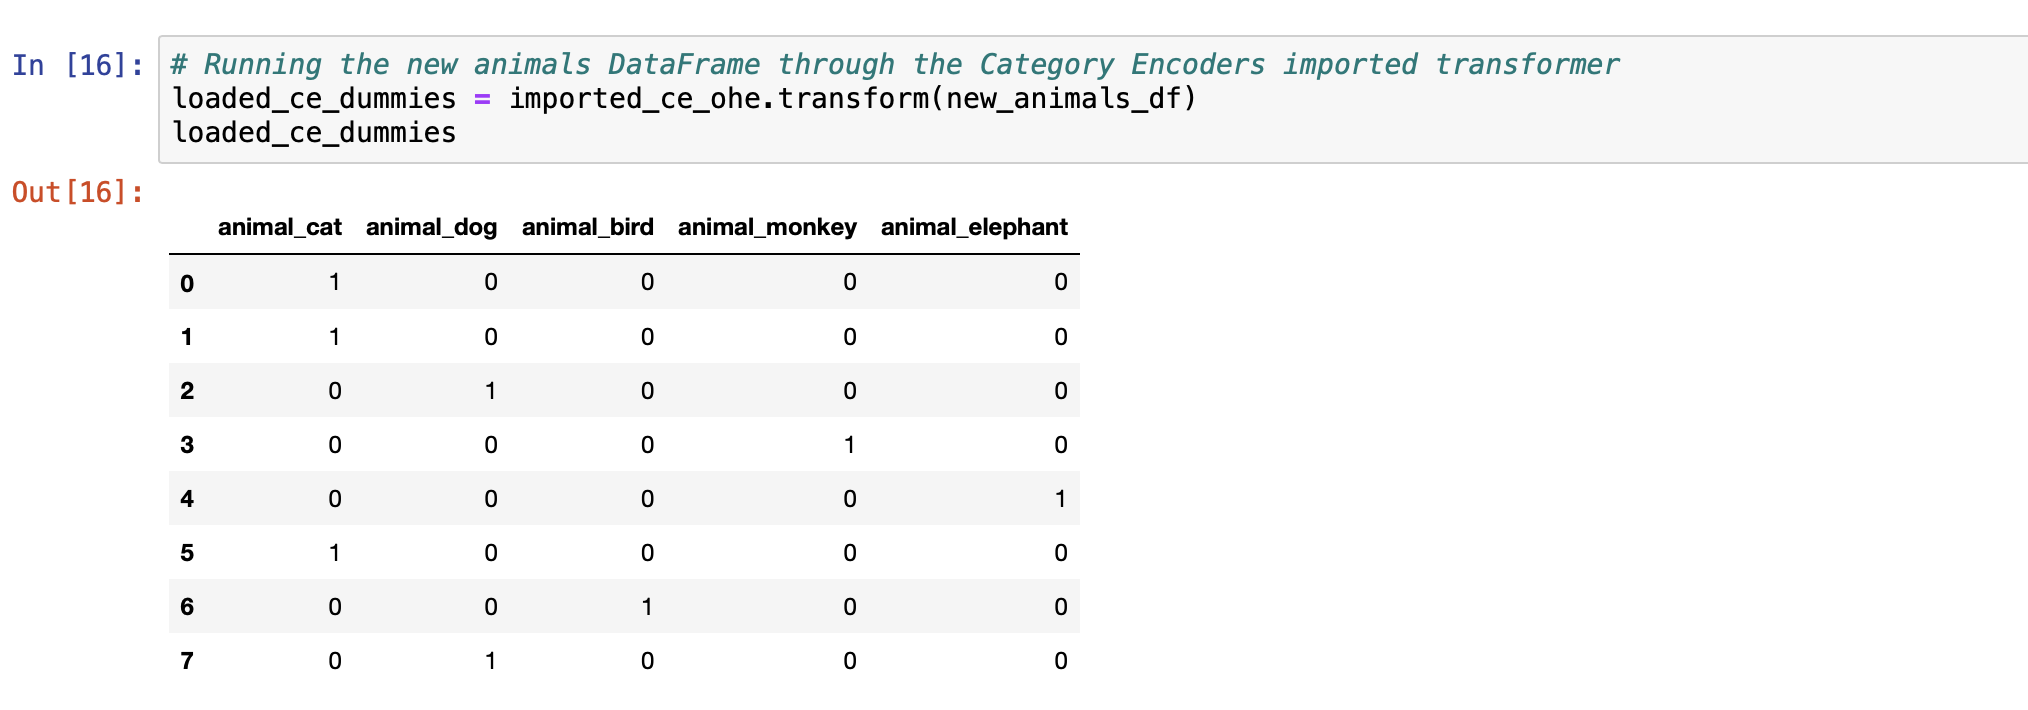
Task: Select the animal_monkey column header
Action: click(767, 227)
